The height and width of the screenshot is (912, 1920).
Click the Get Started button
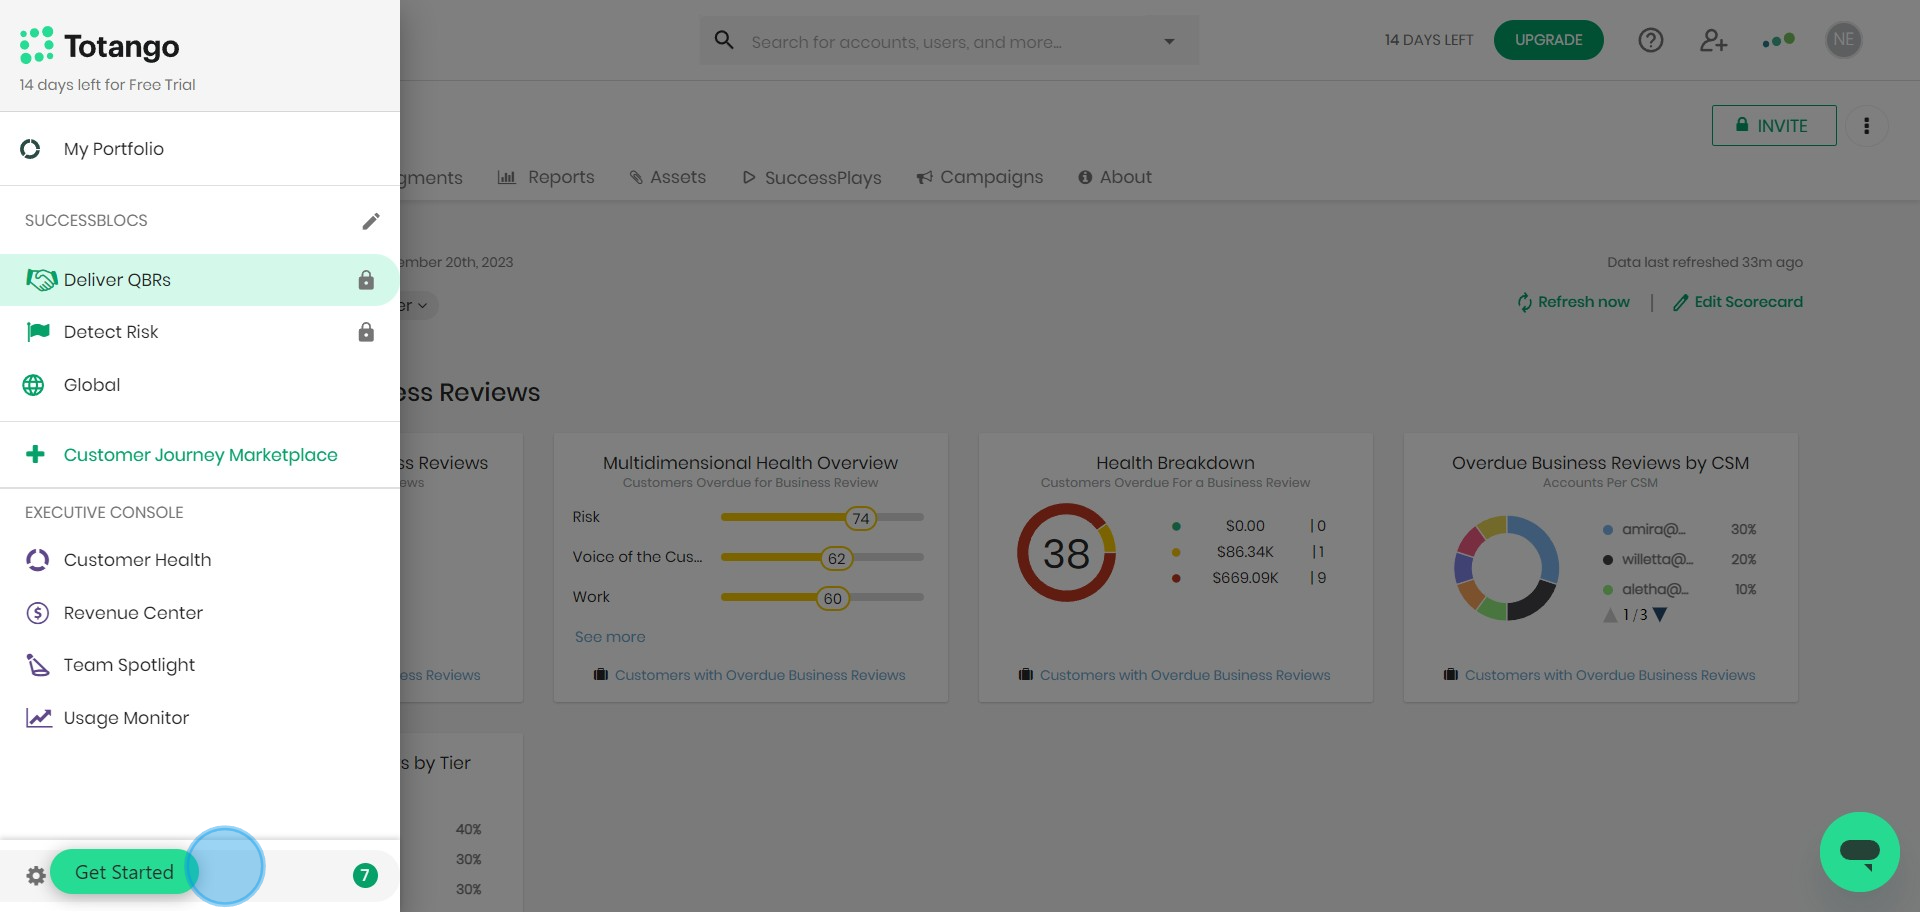click(x=124, y=872)
